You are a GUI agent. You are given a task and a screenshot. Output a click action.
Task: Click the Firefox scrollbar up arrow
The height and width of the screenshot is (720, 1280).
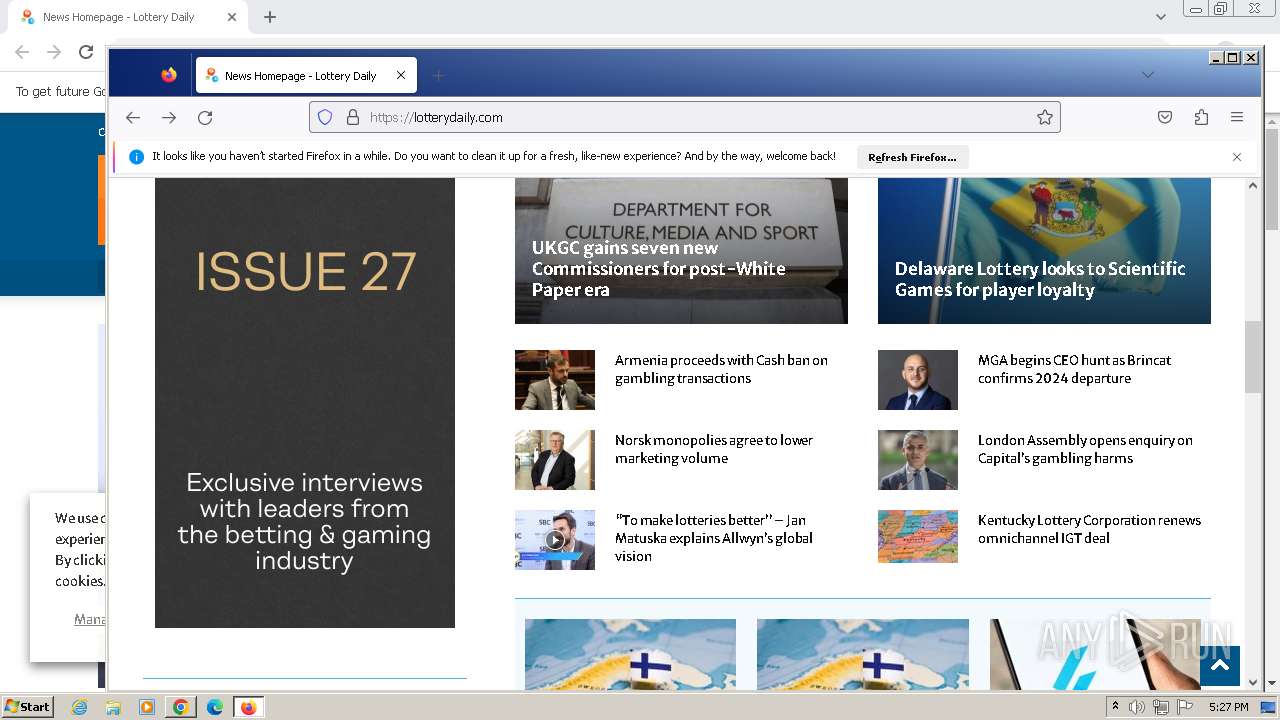click(x=1253, y=186)
